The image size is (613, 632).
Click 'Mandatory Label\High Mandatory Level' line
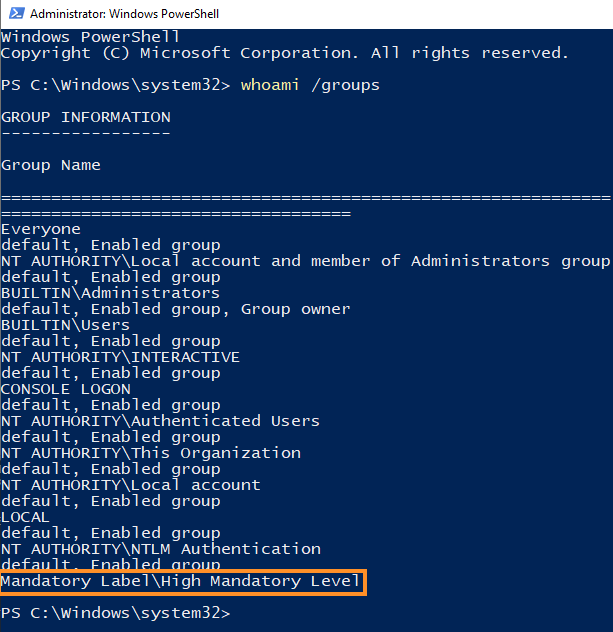click(x=180, y=581)
